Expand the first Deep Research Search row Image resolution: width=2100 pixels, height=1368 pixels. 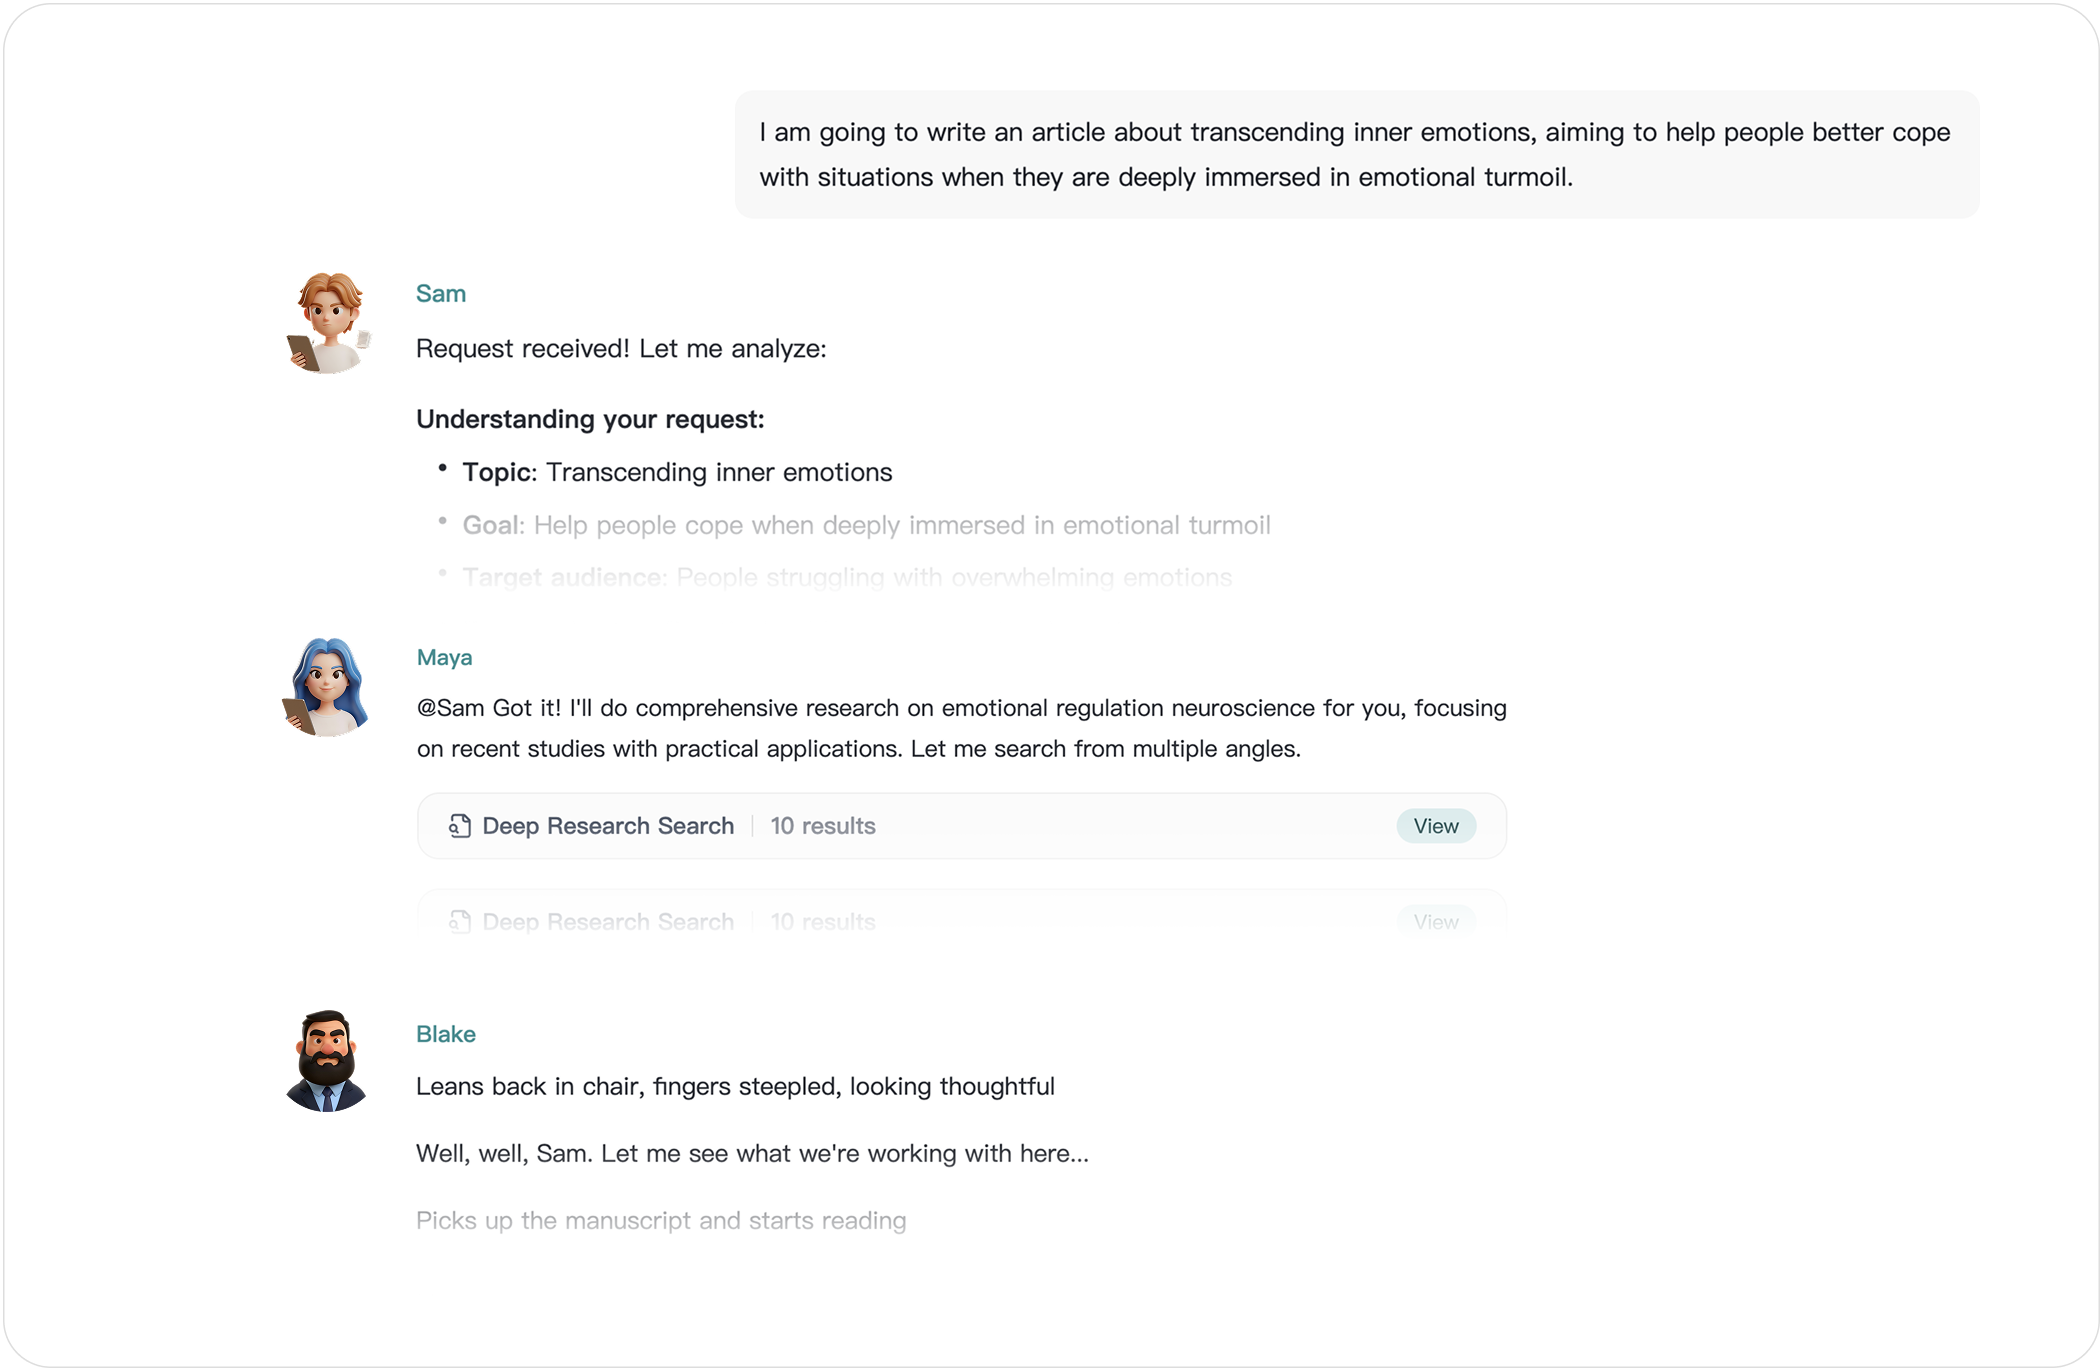960,826
